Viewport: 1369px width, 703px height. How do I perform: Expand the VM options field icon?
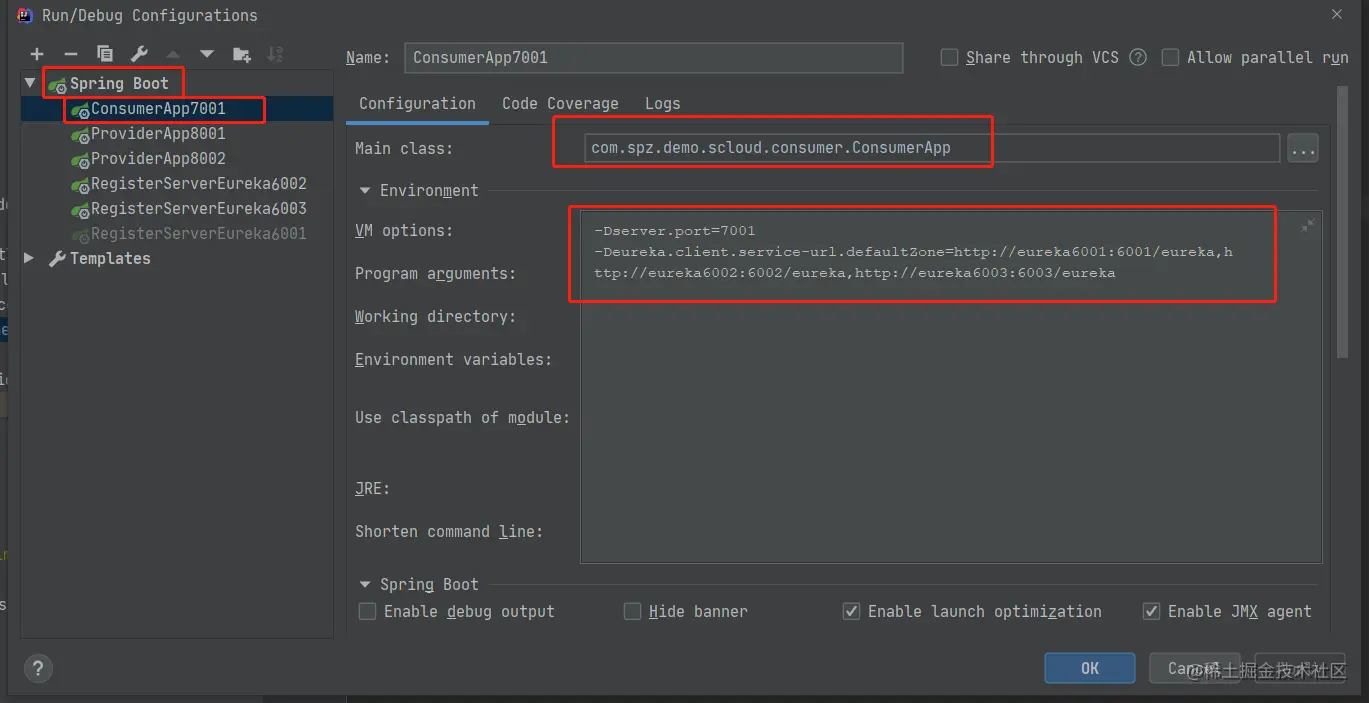[1308, 226]
